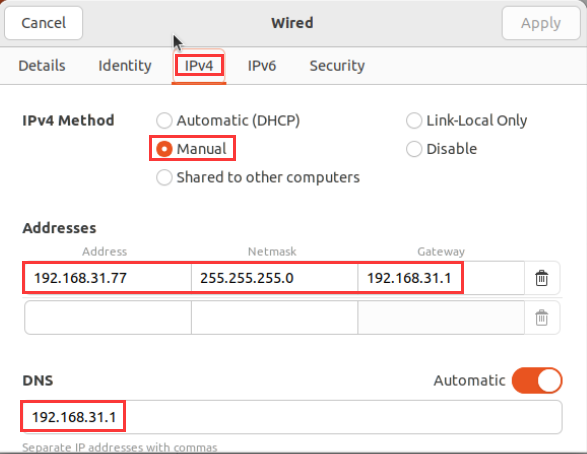The height and width of the screenshot is (454, 587).
Task: Click the Cancel button
Action: [x=43, y=23]
